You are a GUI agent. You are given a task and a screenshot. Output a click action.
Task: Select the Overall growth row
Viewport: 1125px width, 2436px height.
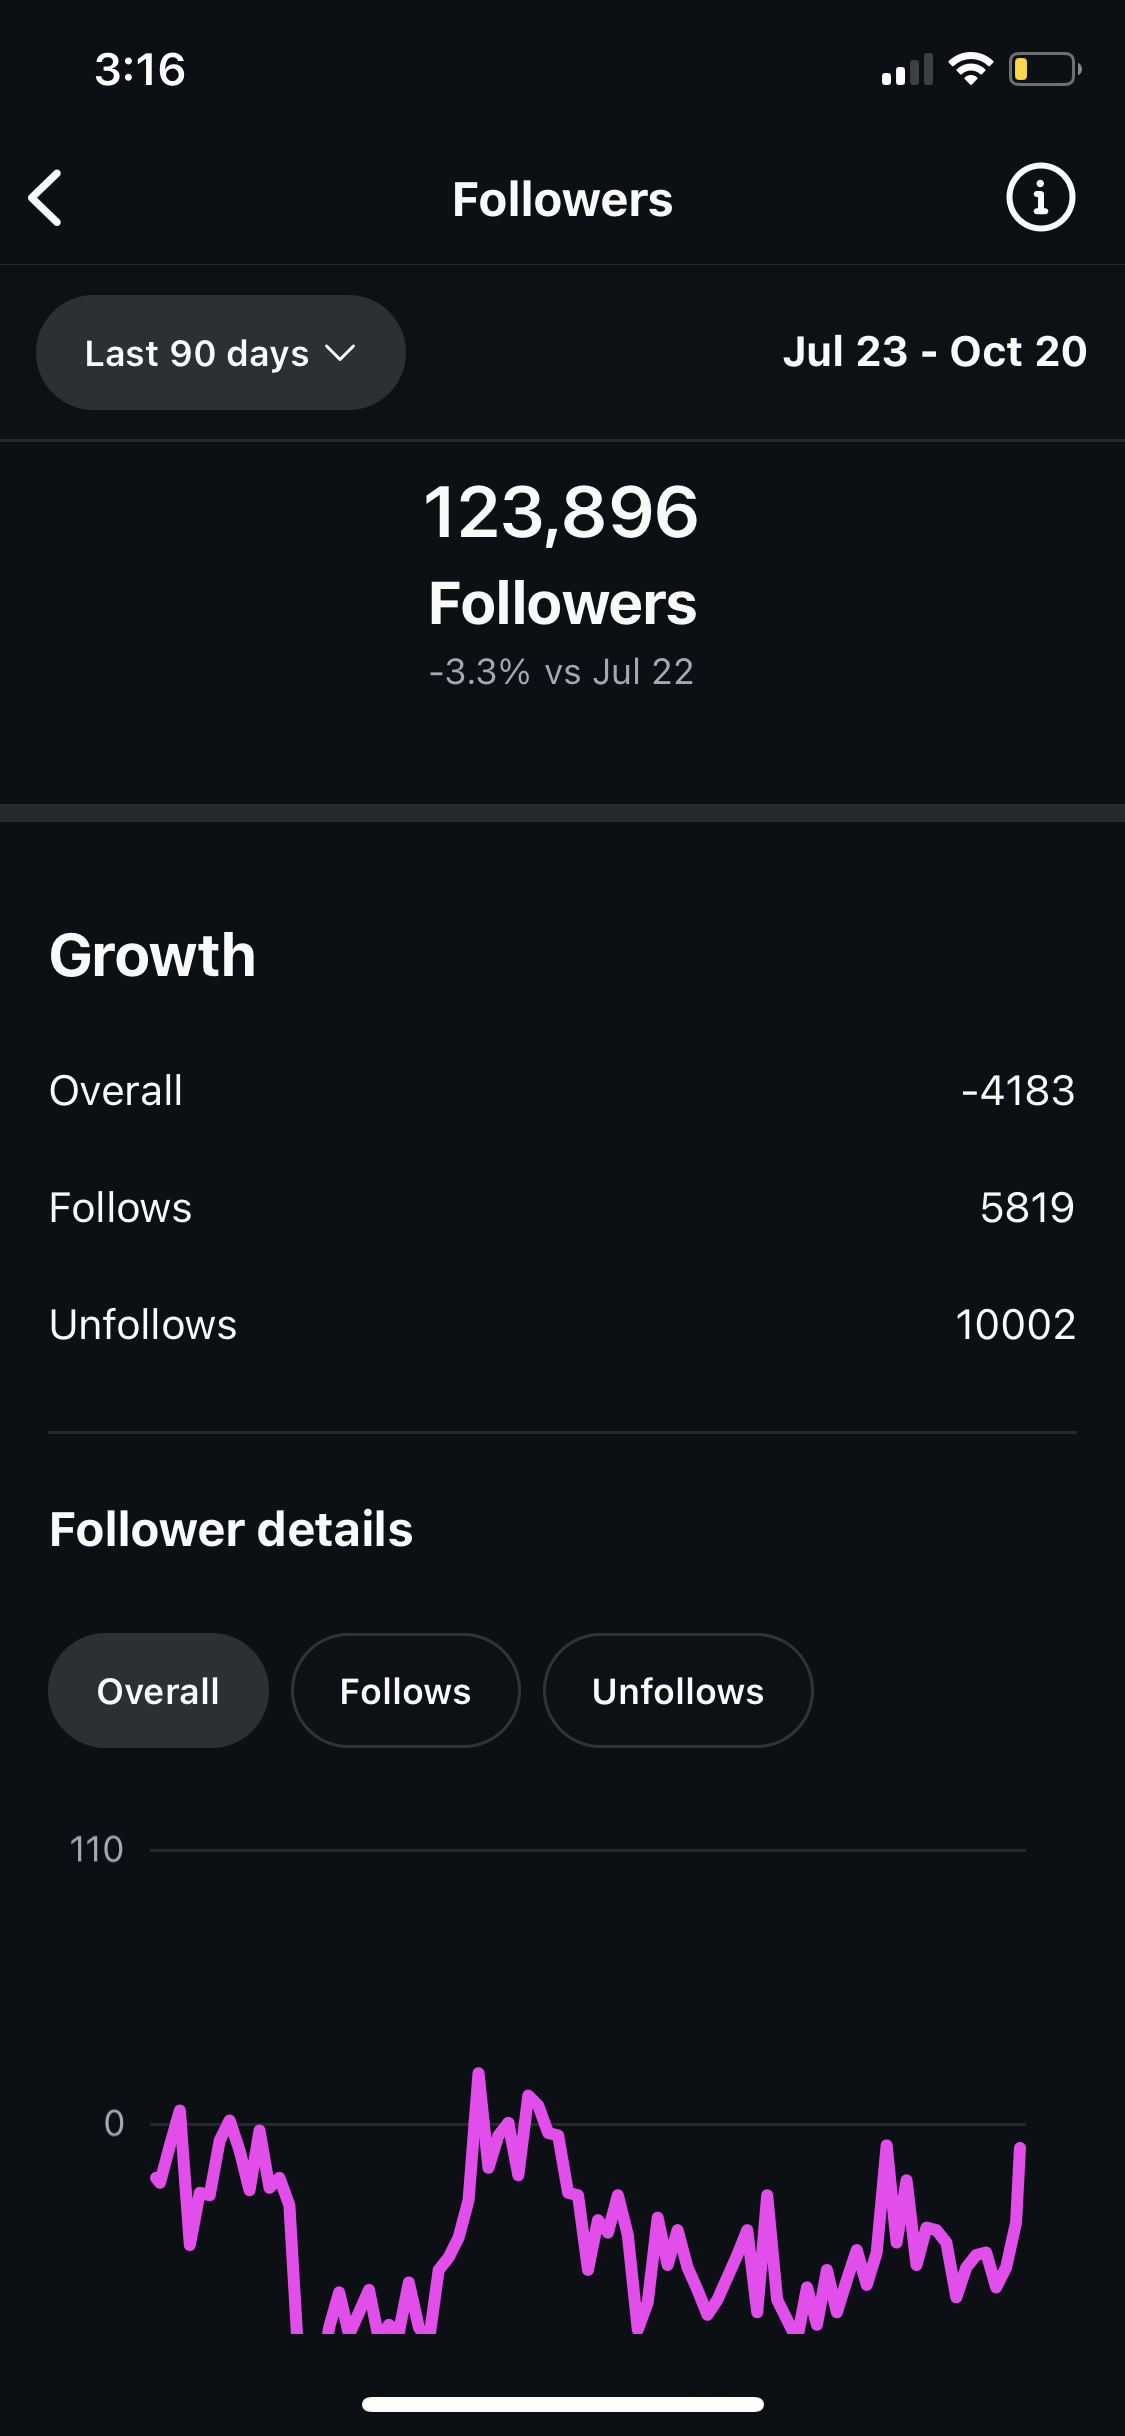(562, 1090)
